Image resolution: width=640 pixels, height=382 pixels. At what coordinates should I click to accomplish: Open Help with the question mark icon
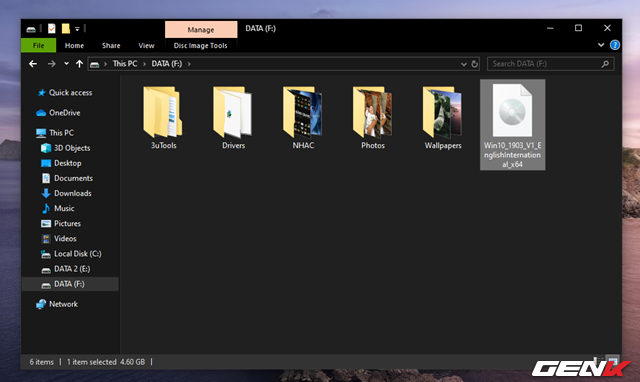click(x=615, y=45)
